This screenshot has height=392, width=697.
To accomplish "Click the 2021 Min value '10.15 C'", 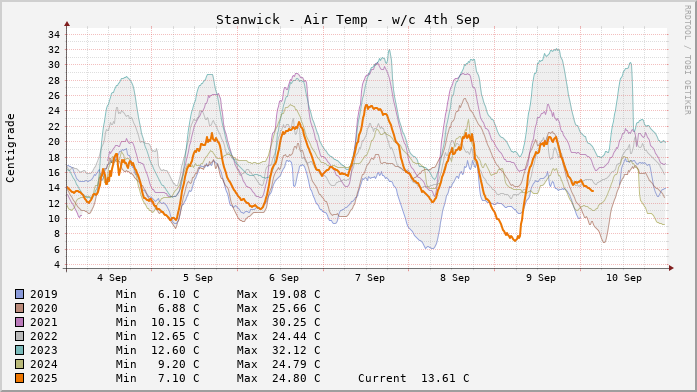I will click(175, 322).
